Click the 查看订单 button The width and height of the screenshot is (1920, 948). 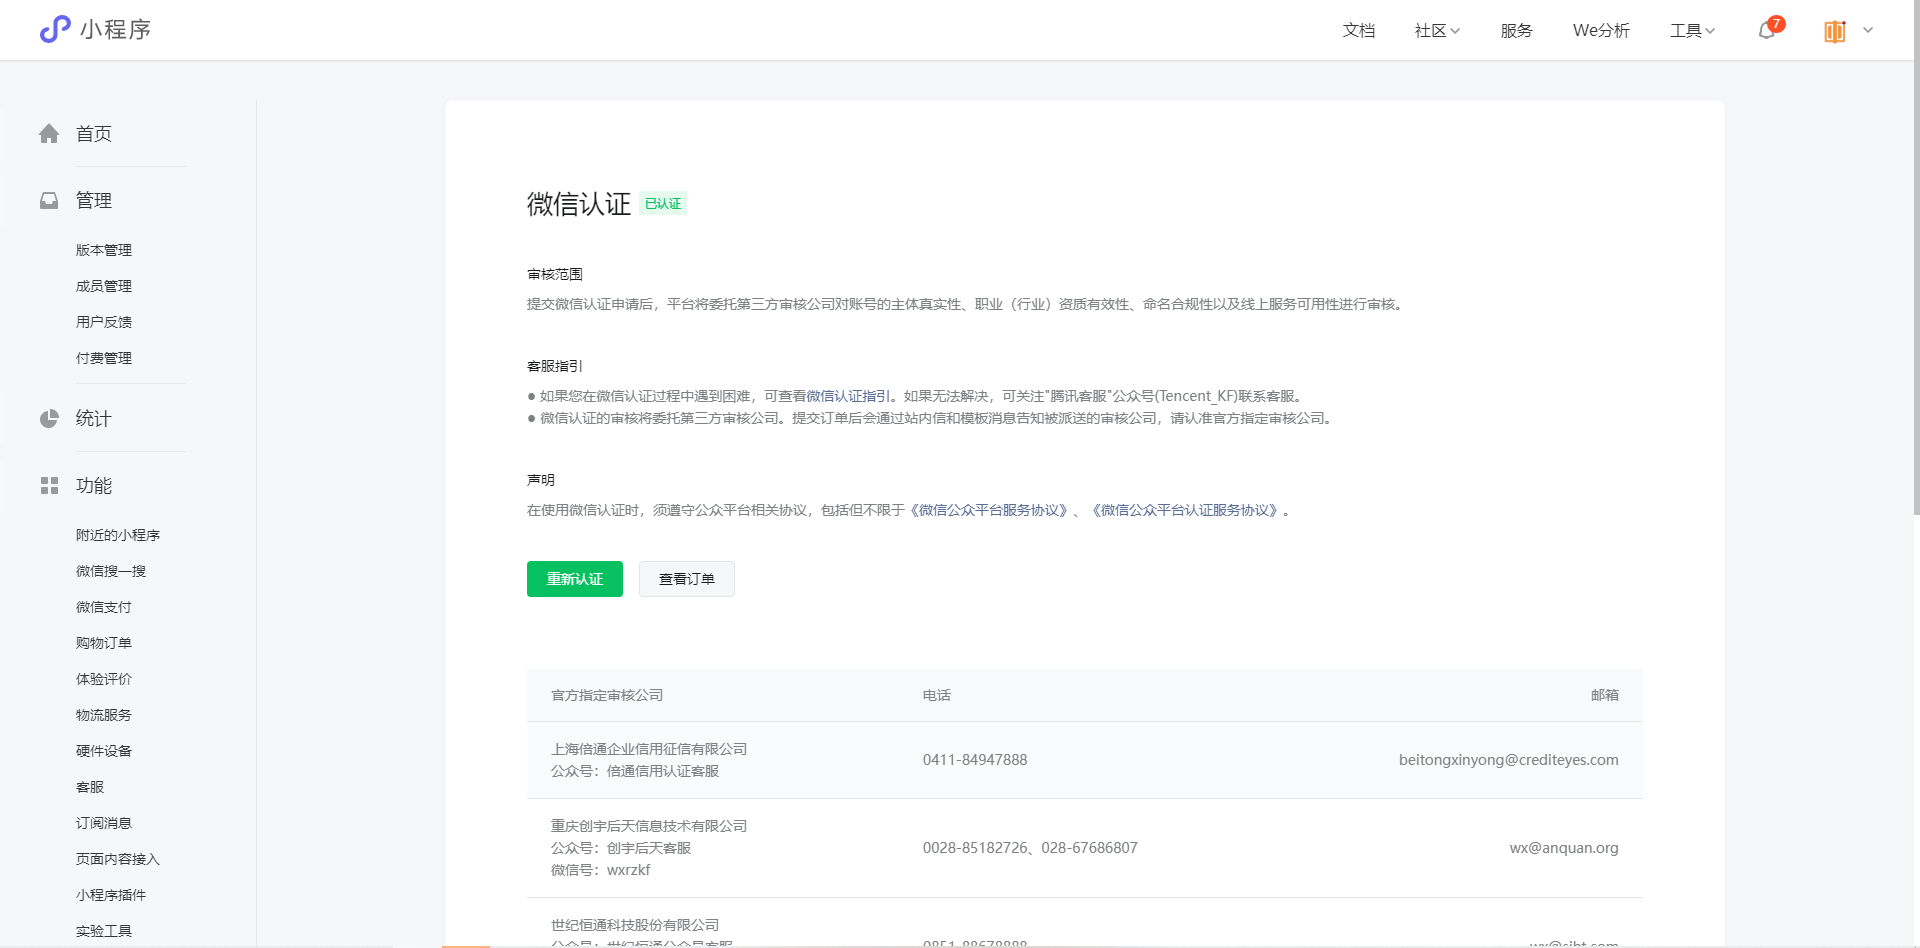(687, 579)
